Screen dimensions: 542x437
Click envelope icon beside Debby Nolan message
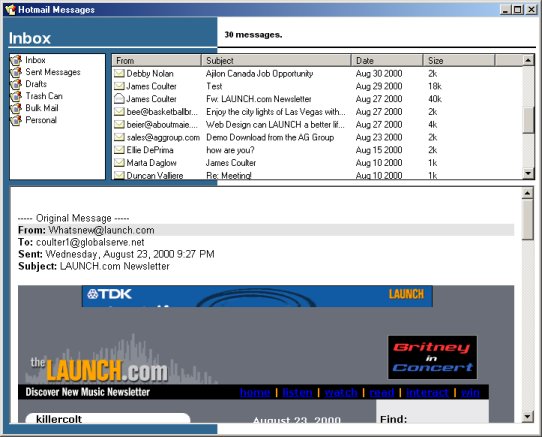(x=119, y=73)
